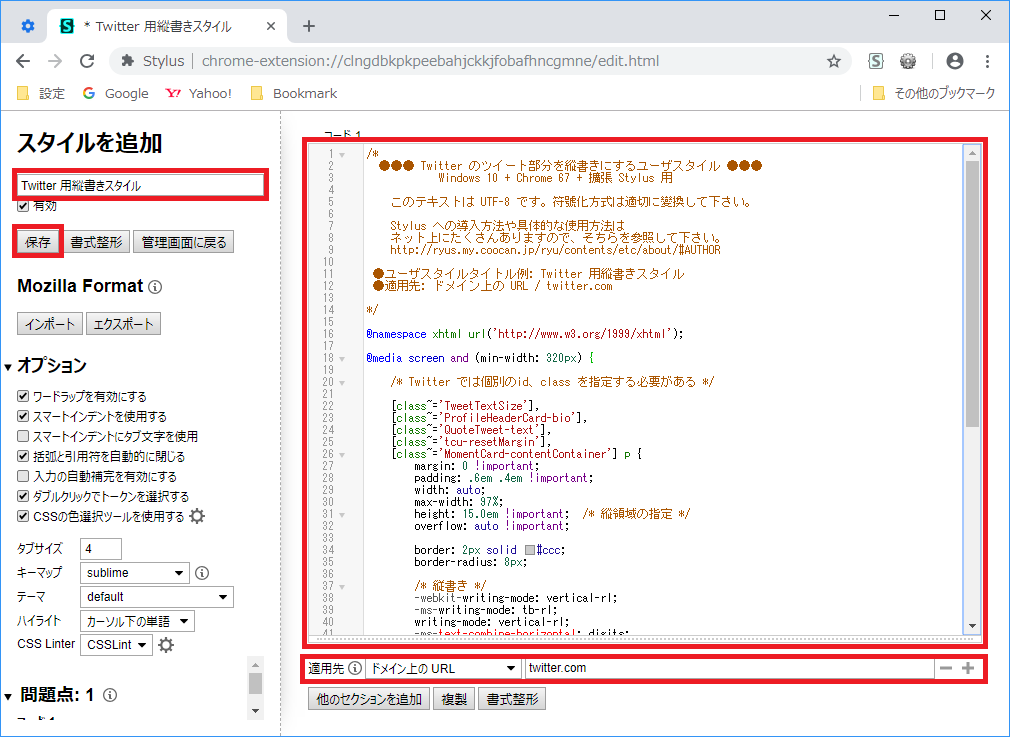Enable スマートインデントにタブ文字を使用 checkbox
Screen dimensions: 1010x737
23,436
